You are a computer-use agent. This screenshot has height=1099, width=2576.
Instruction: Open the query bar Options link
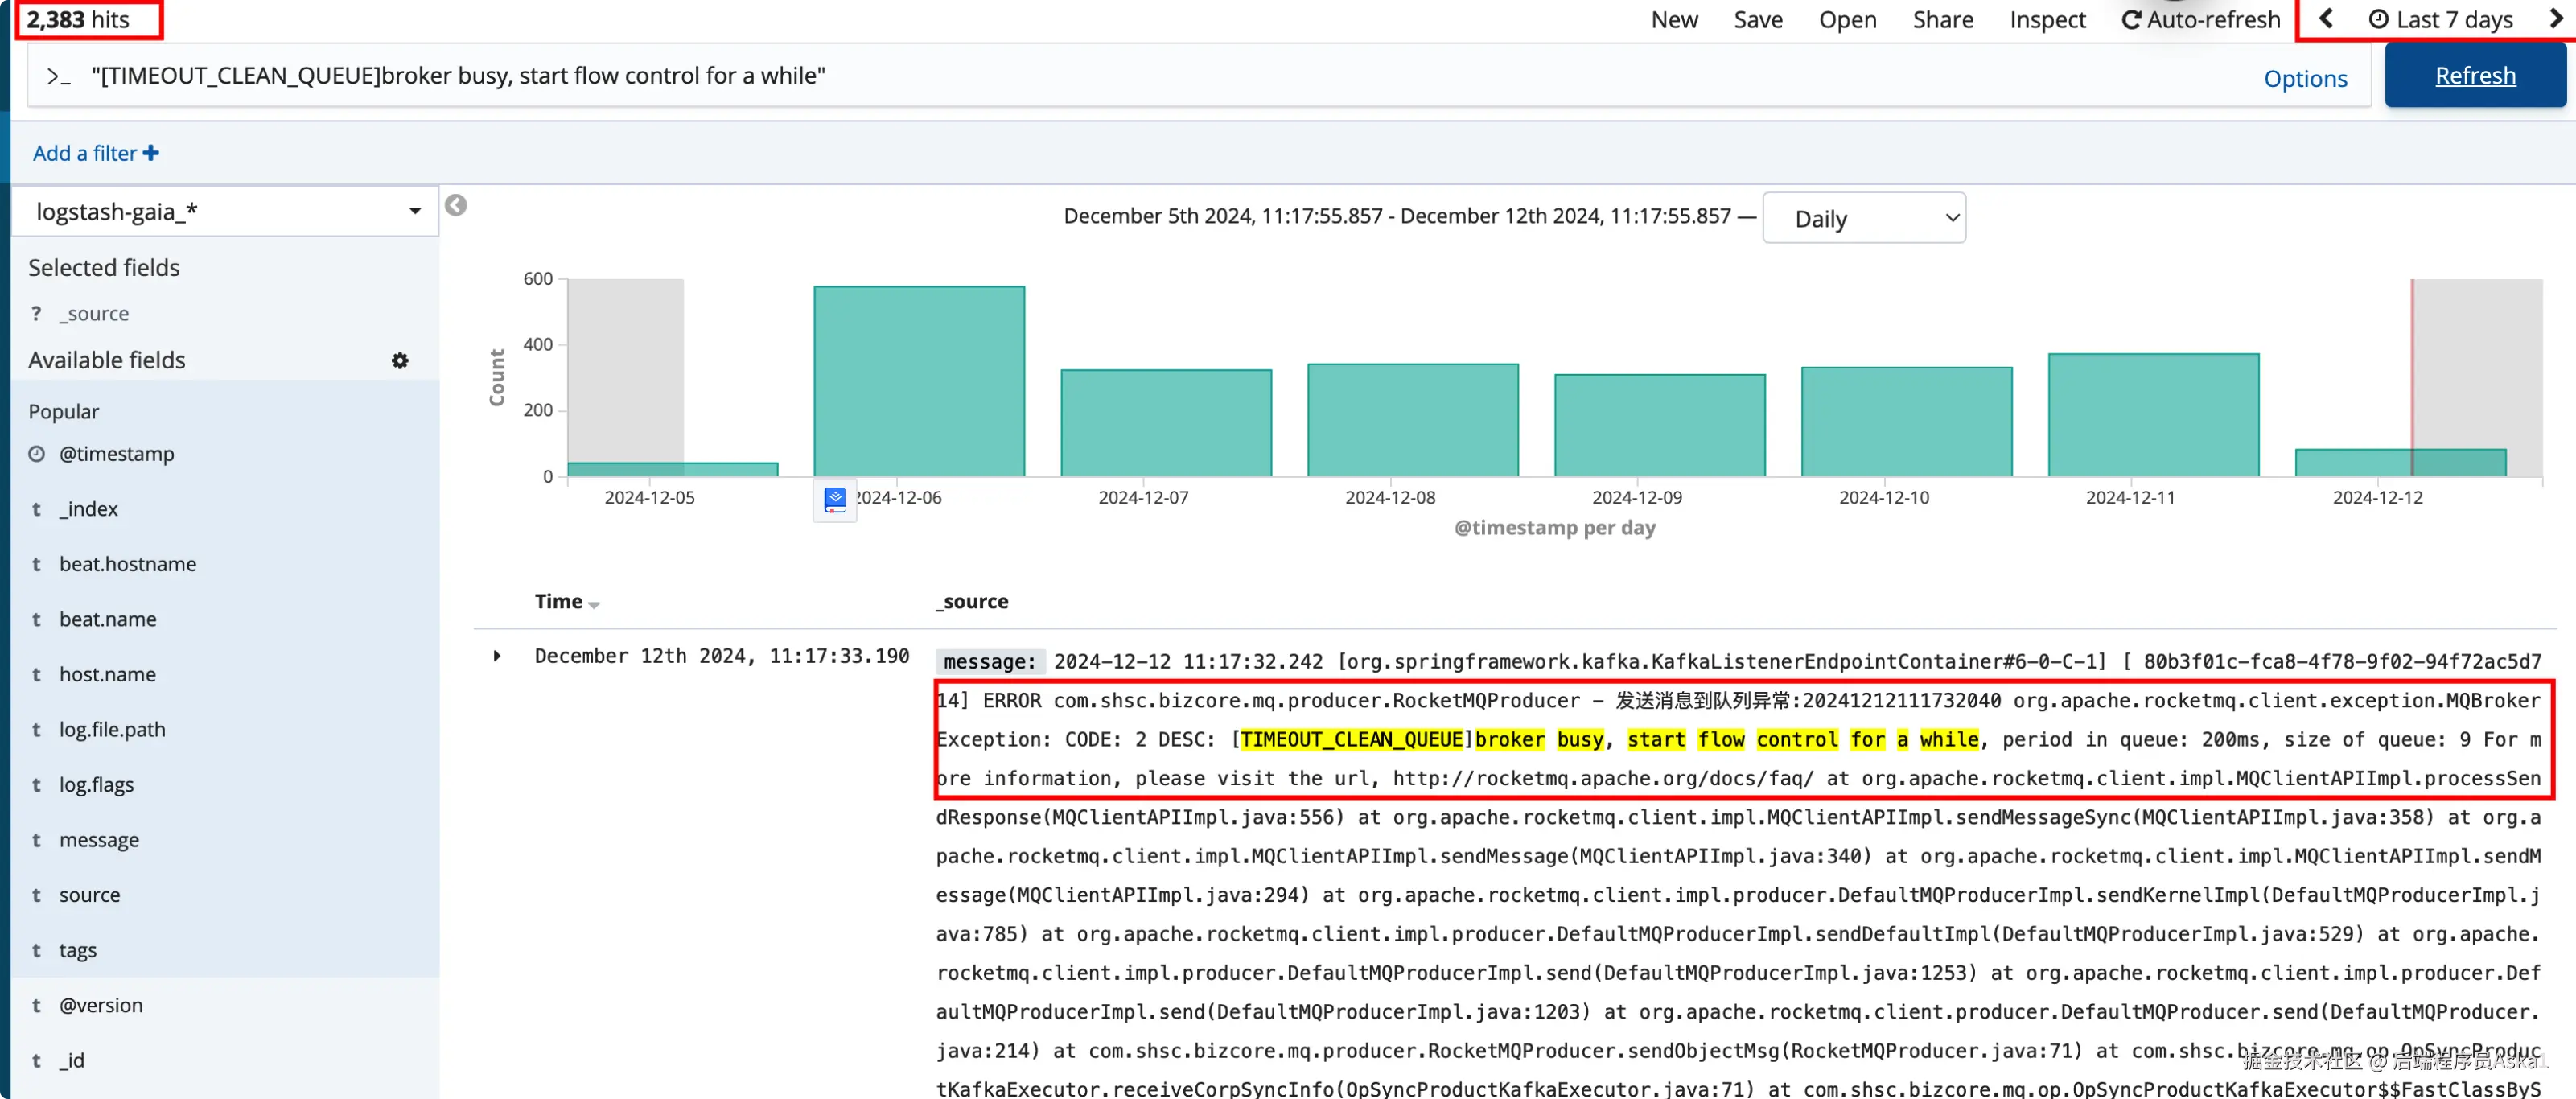tap(2304, 78)
